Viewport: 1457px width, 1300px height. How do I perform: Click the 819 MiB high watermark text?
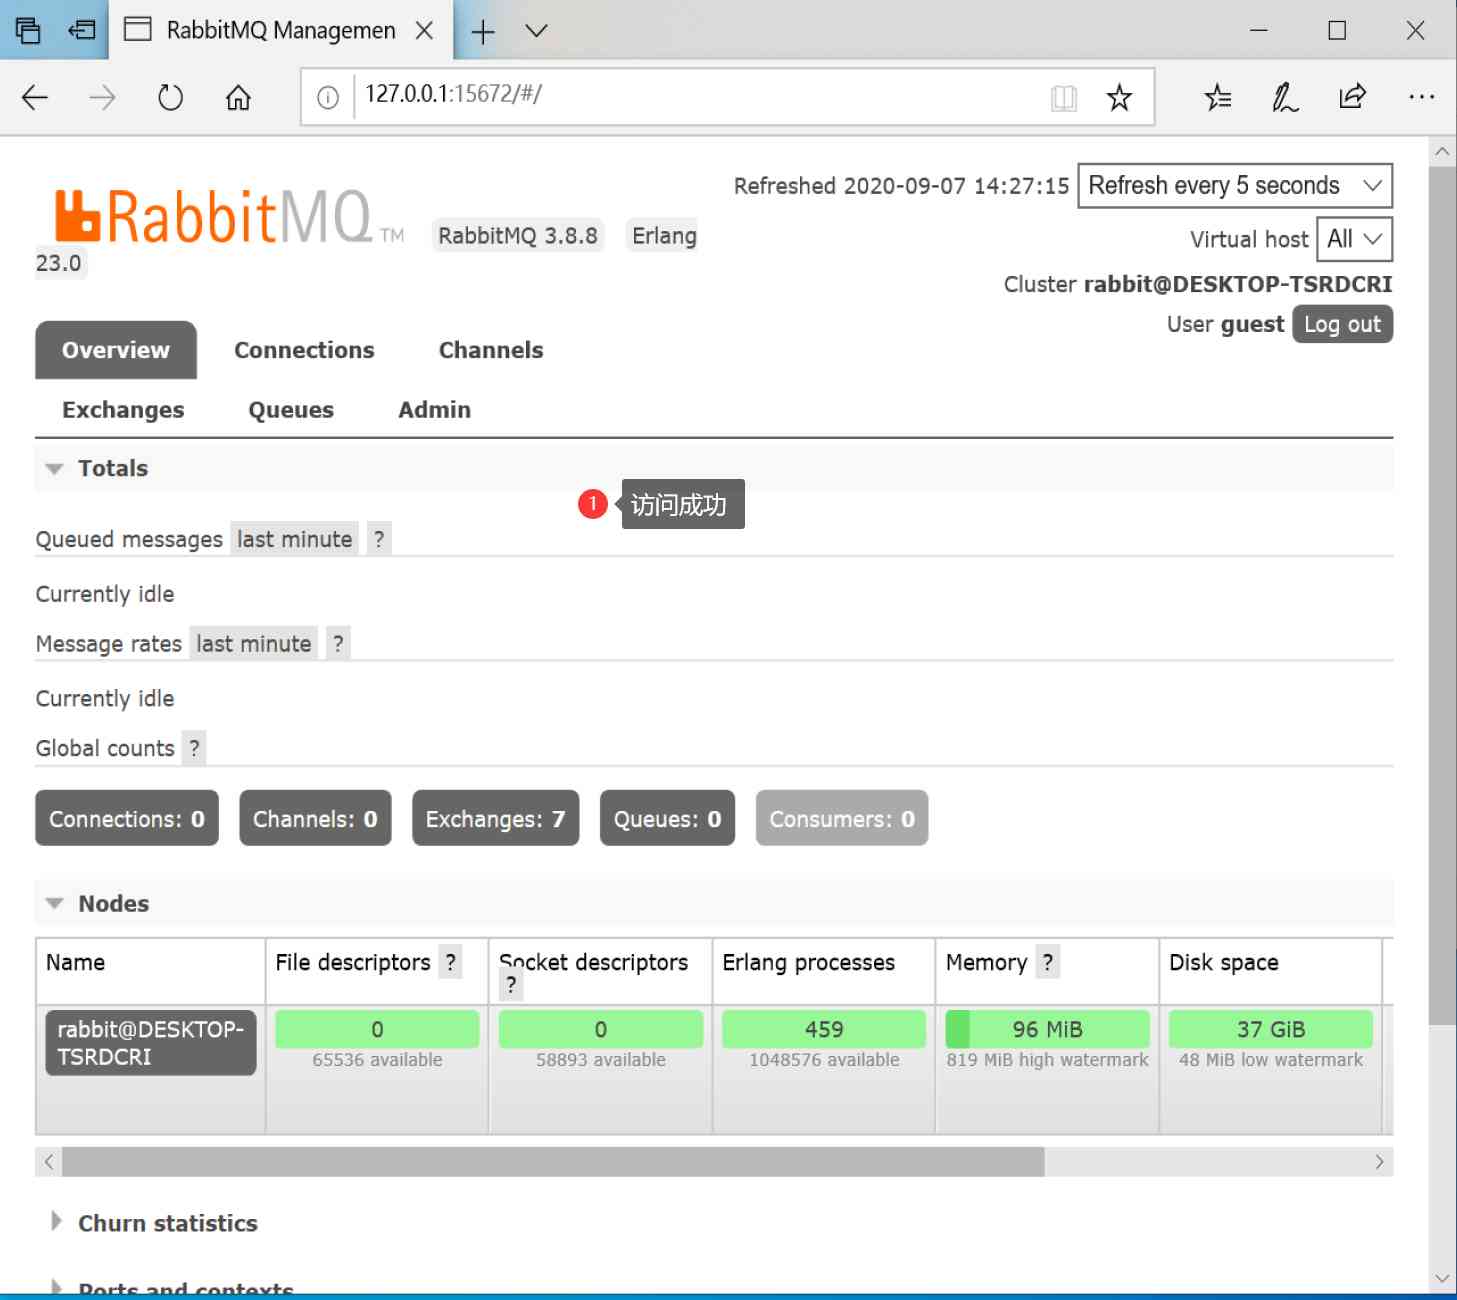(x=1047, y=1060)
